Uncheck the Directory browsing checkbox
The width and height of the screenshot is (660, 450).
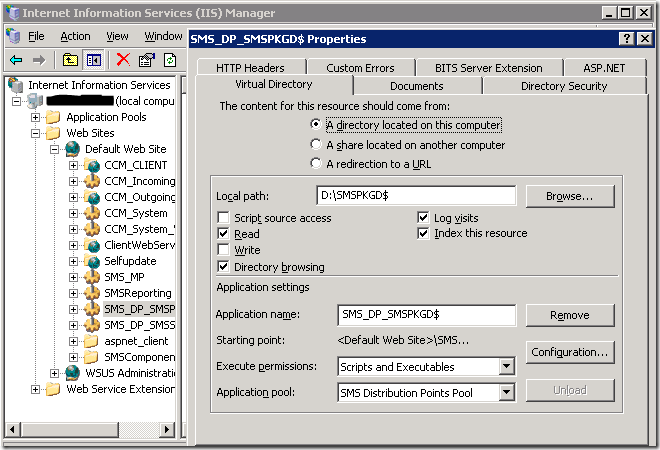(224, 267)
